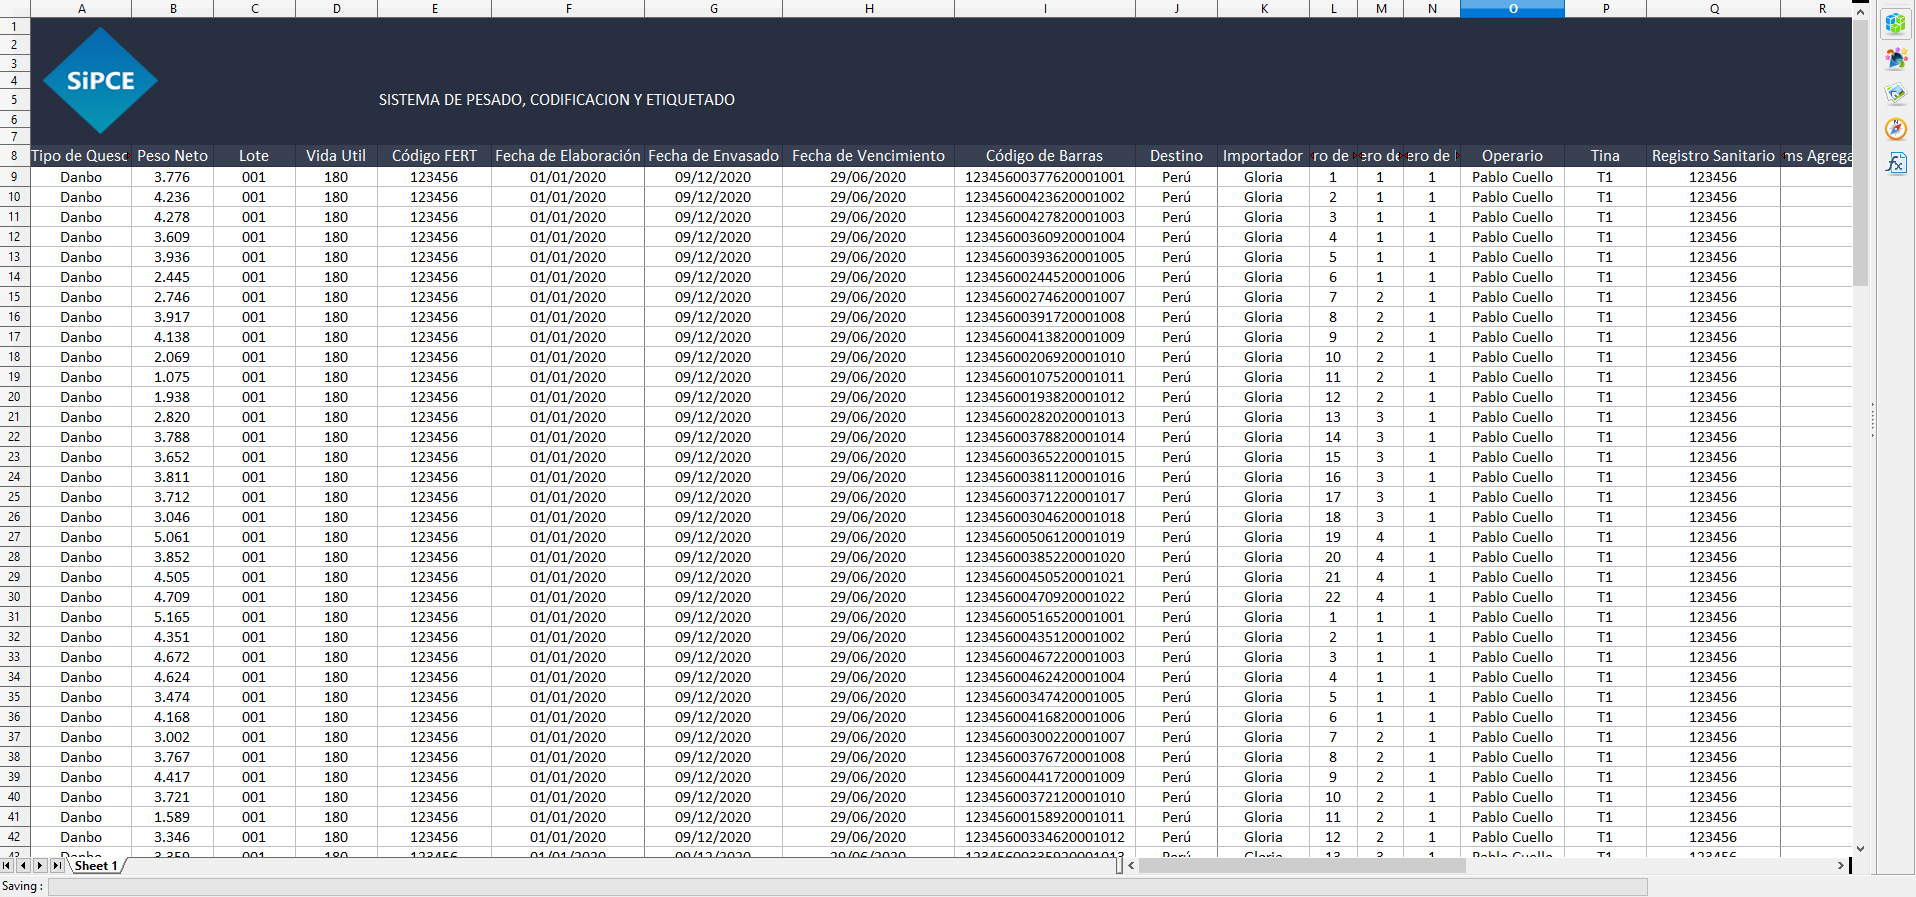This screenshot has height=897, width=1916.
Task: Click the 'Operario' header cell
Action: coord(1512,156)
